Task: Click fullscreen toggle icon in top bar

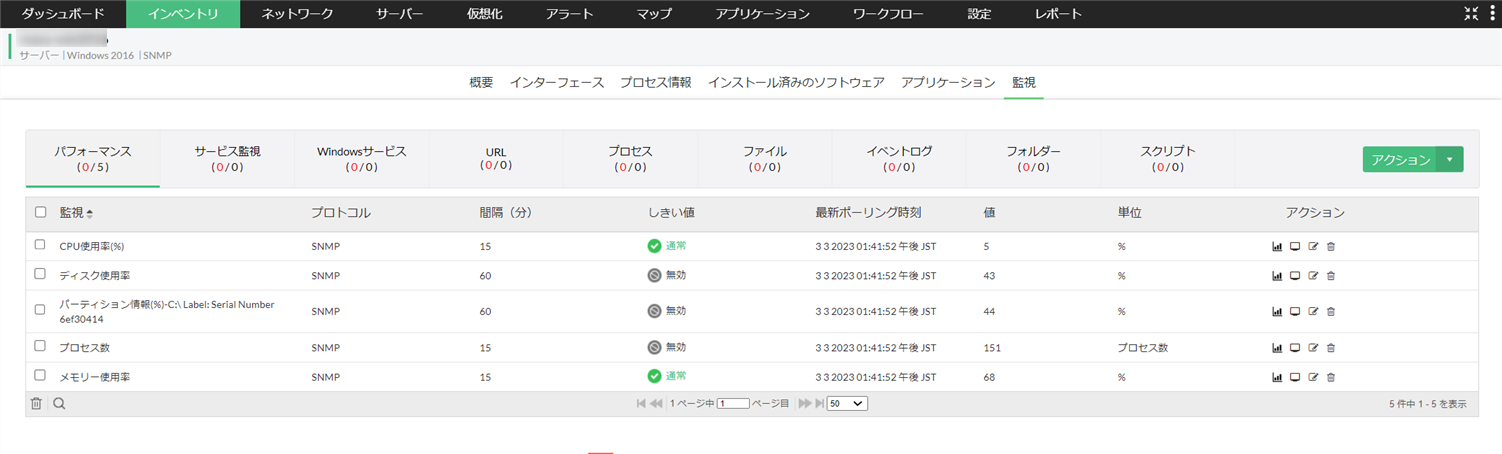Action: 1470,14
